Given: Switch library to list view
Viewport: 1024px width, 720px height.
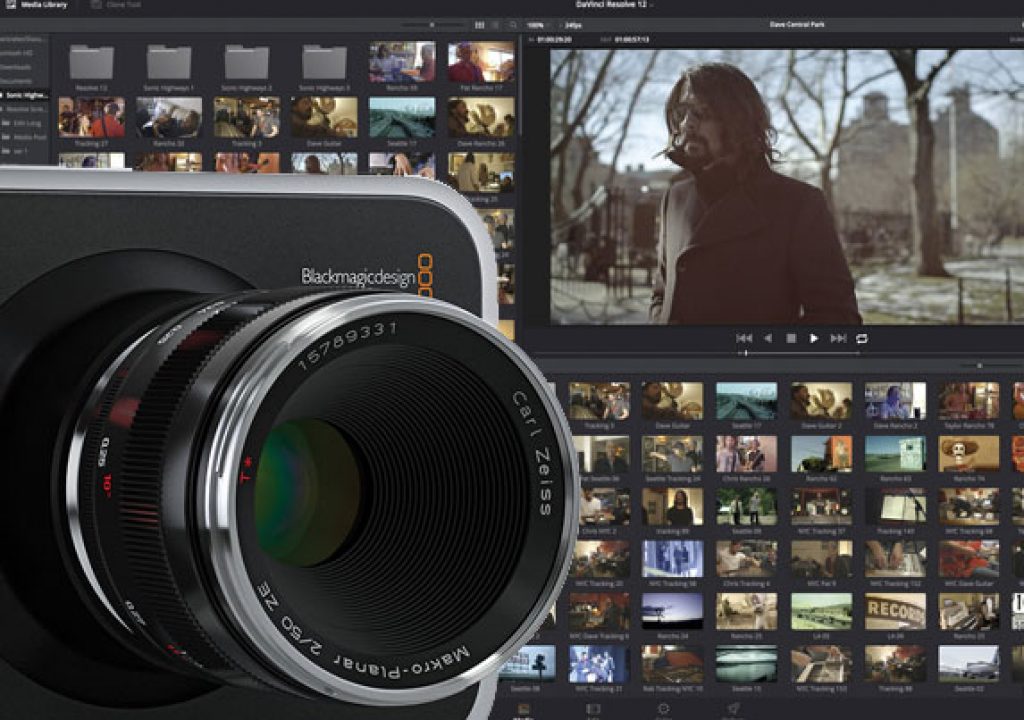Looking at the screenshot, I should (x=496, y=25).
